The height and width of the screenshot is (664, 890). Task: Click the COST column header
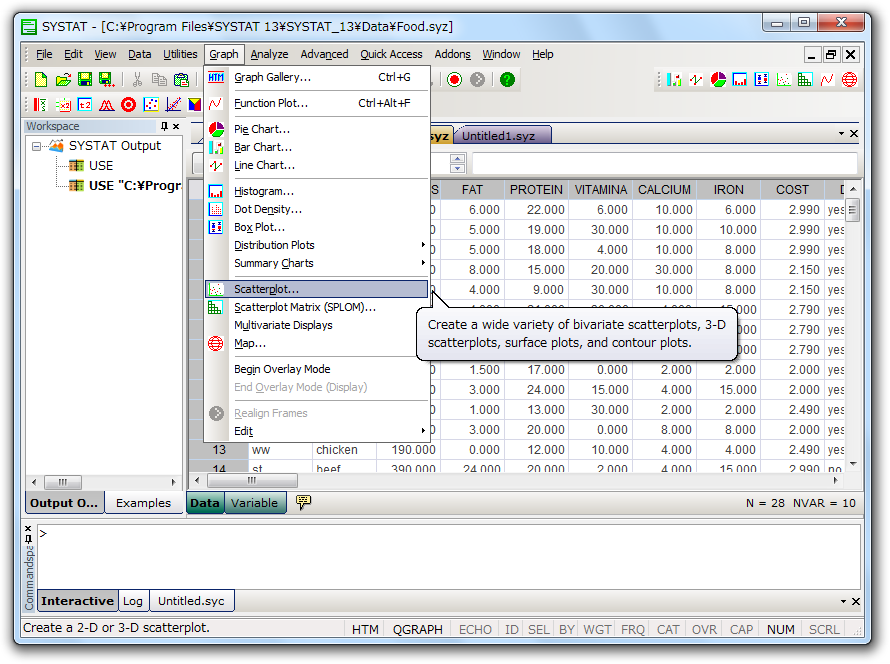click(792, 190)
